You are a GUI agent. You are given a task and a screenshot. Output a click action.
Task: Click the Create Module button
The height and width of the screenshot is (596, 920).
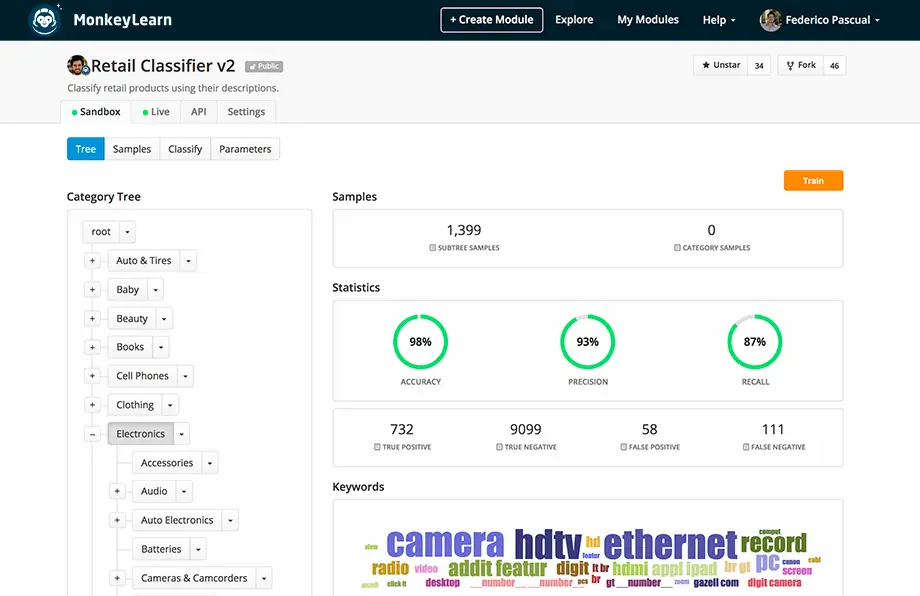pos(492,20)
